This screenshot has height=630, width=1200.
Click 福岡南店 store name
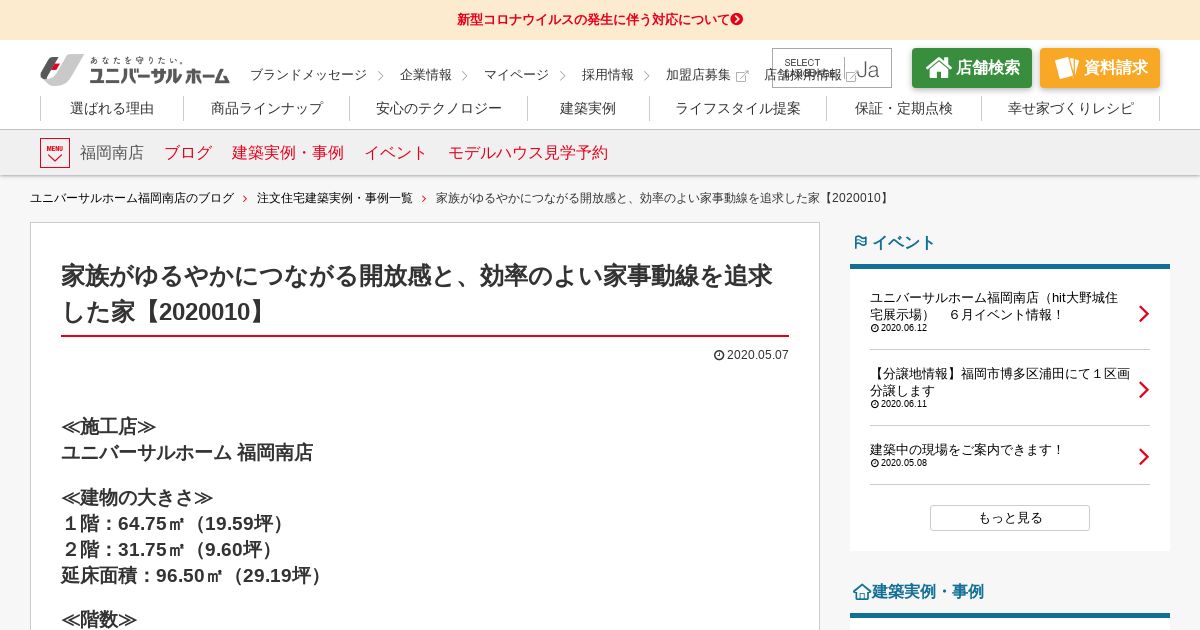tap(112, 153)
